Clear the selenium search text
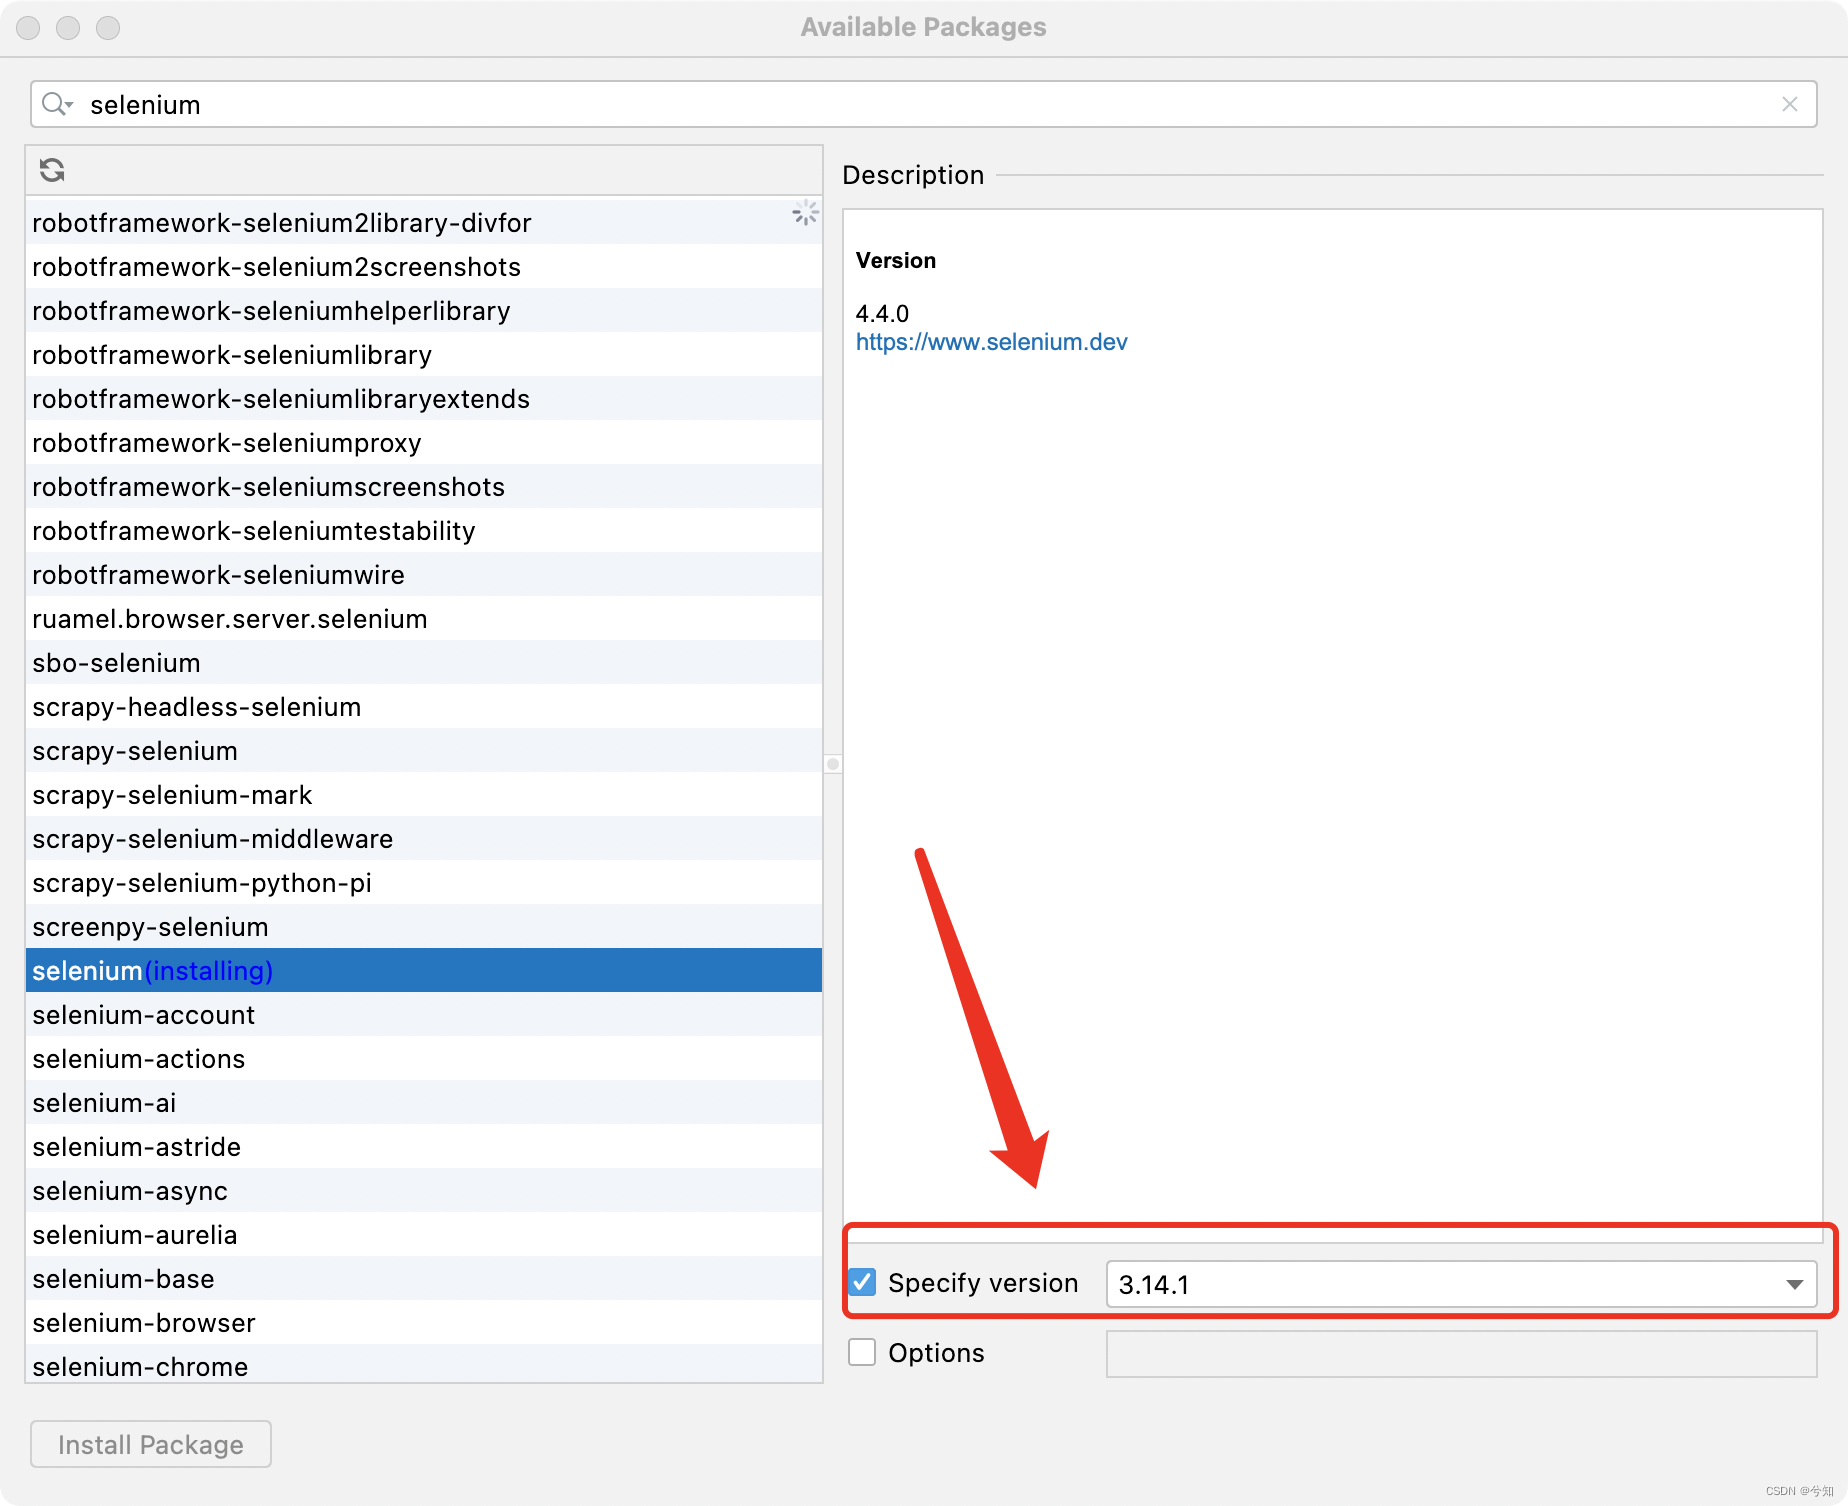Image resolution: width=1848 pixels, height=1506 pixels. point(1789,104)
